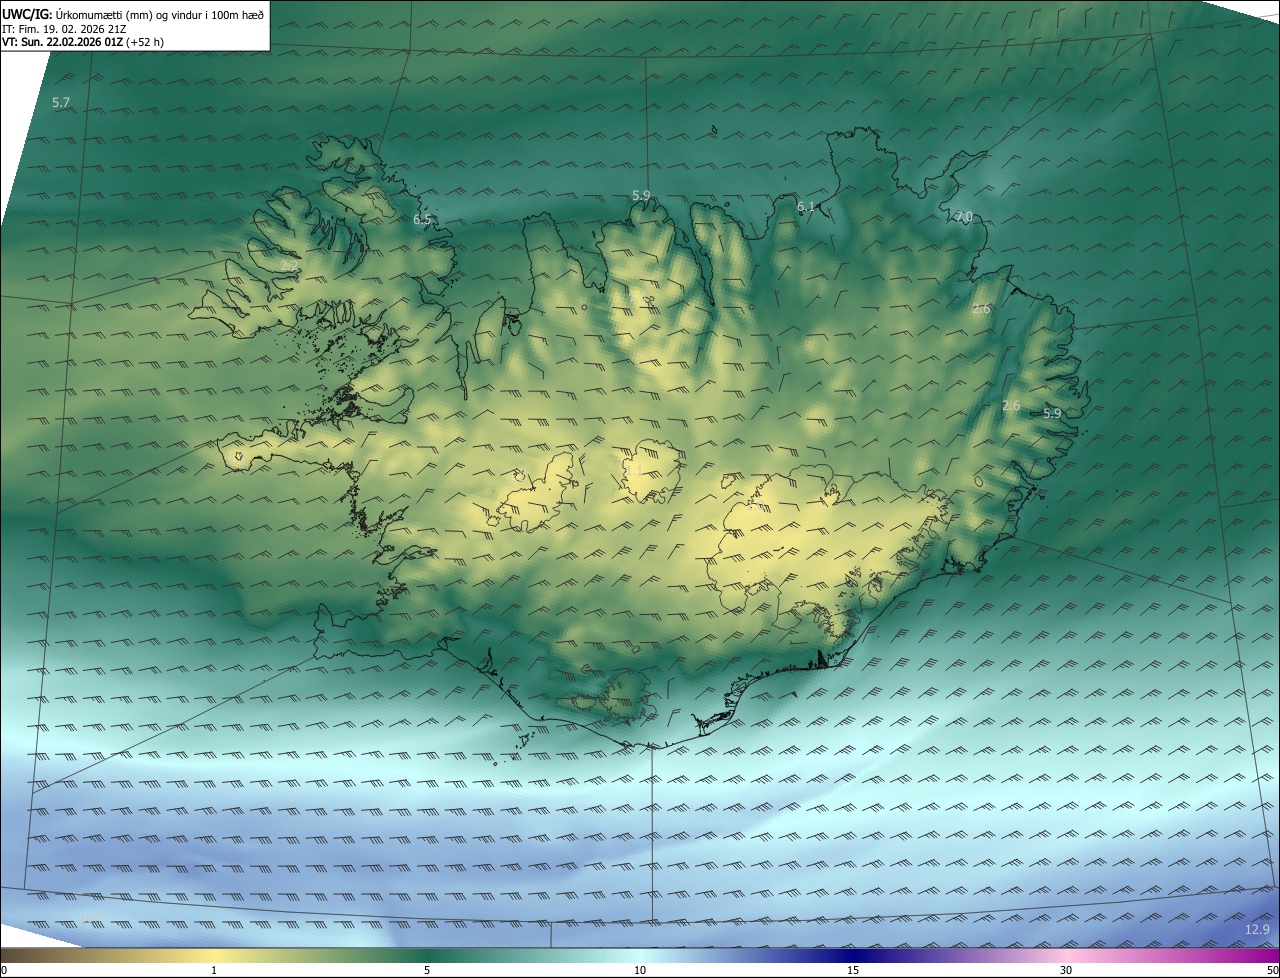Click the colorbar tick label "0"

(x=4, y=970)
